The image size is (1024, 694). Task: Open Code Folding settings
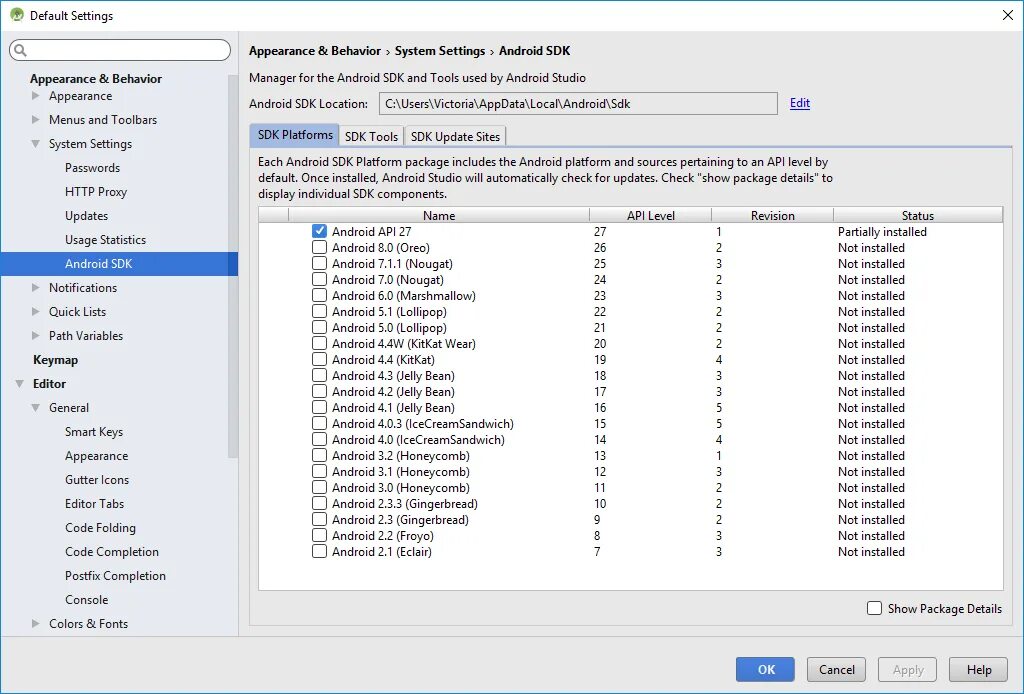click(x=100, y=528)
